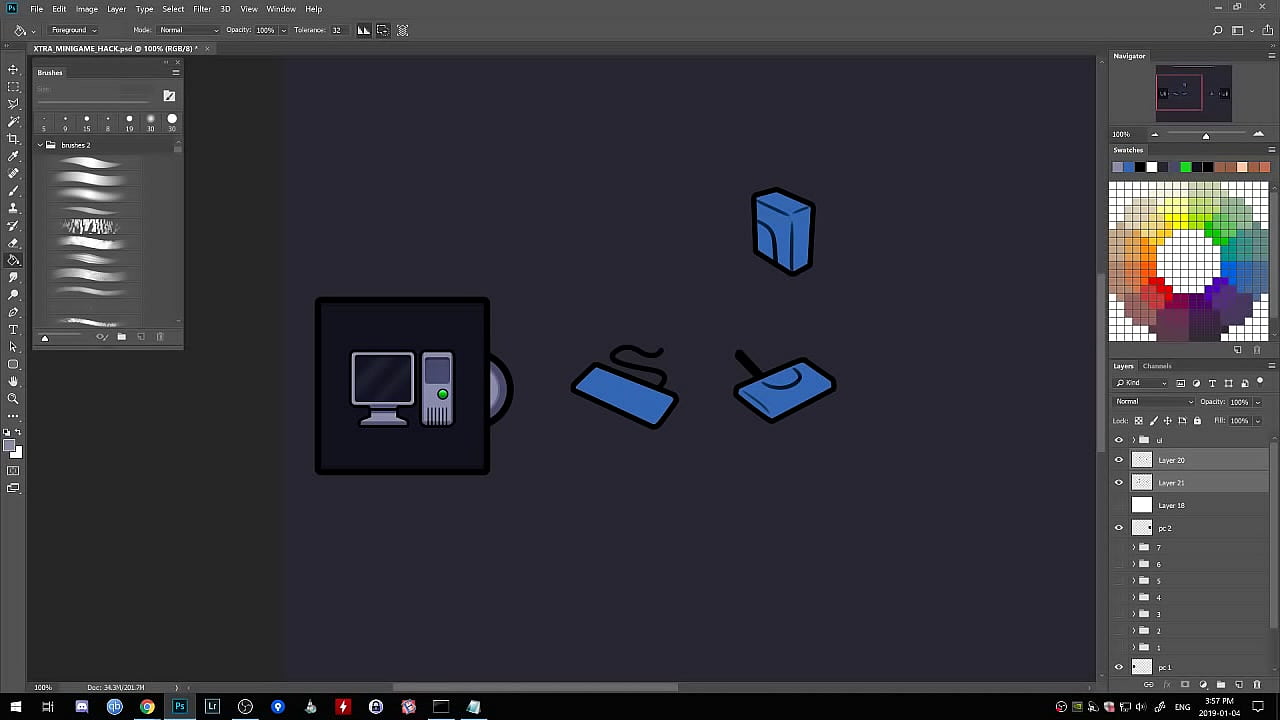Screen dimensions: 1280x720
Task: Select the Crop tool
Action: [13, 139]
